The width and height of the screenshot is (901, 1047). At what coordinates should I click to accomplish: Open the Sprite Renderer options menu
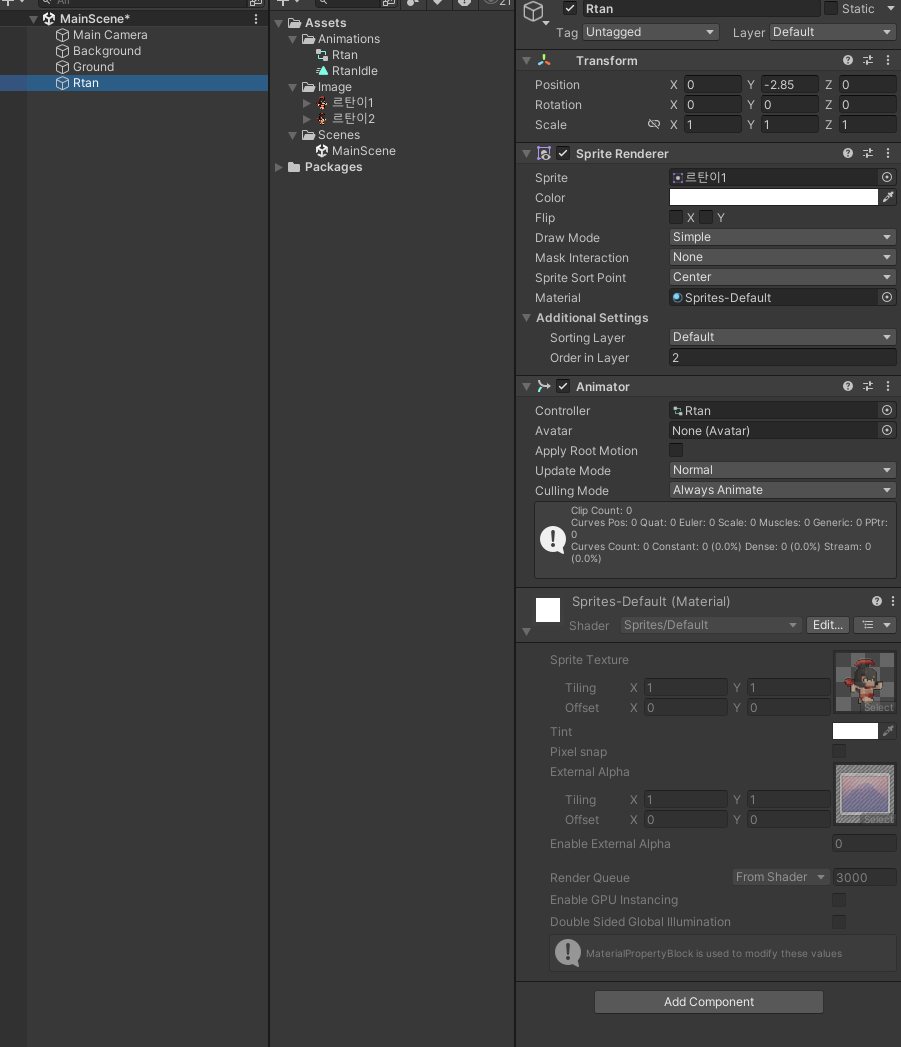pos(888,153)
